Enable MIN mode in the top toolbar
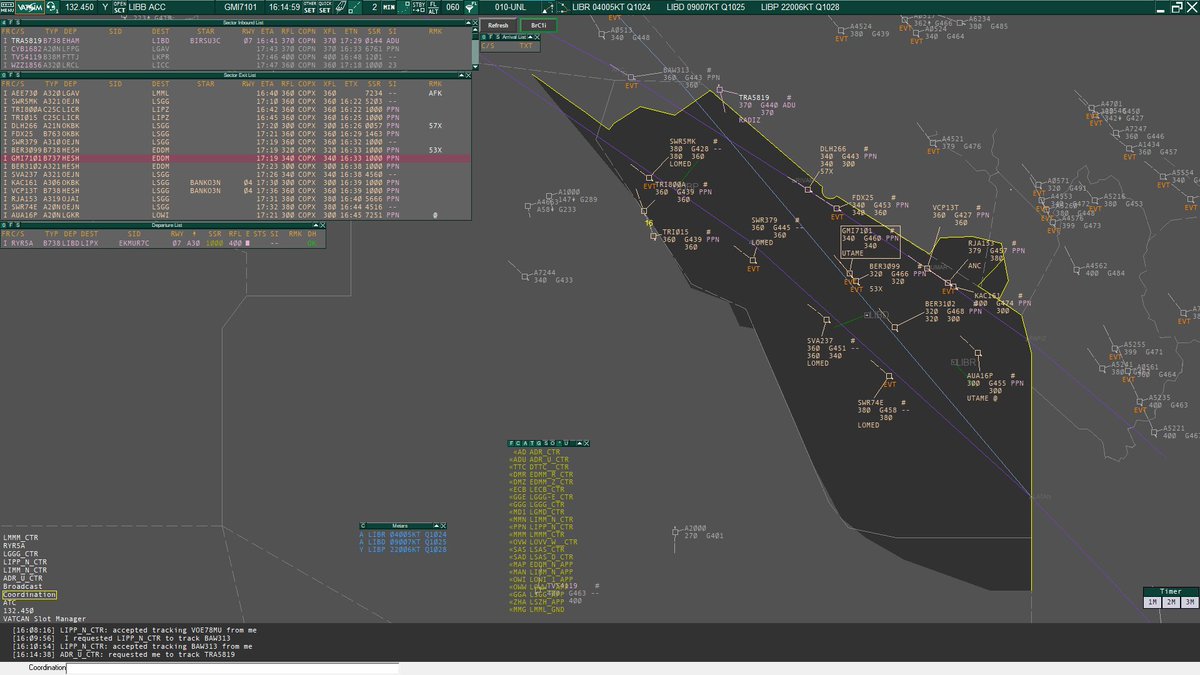The image size is (1200, 675). [388, 7]
